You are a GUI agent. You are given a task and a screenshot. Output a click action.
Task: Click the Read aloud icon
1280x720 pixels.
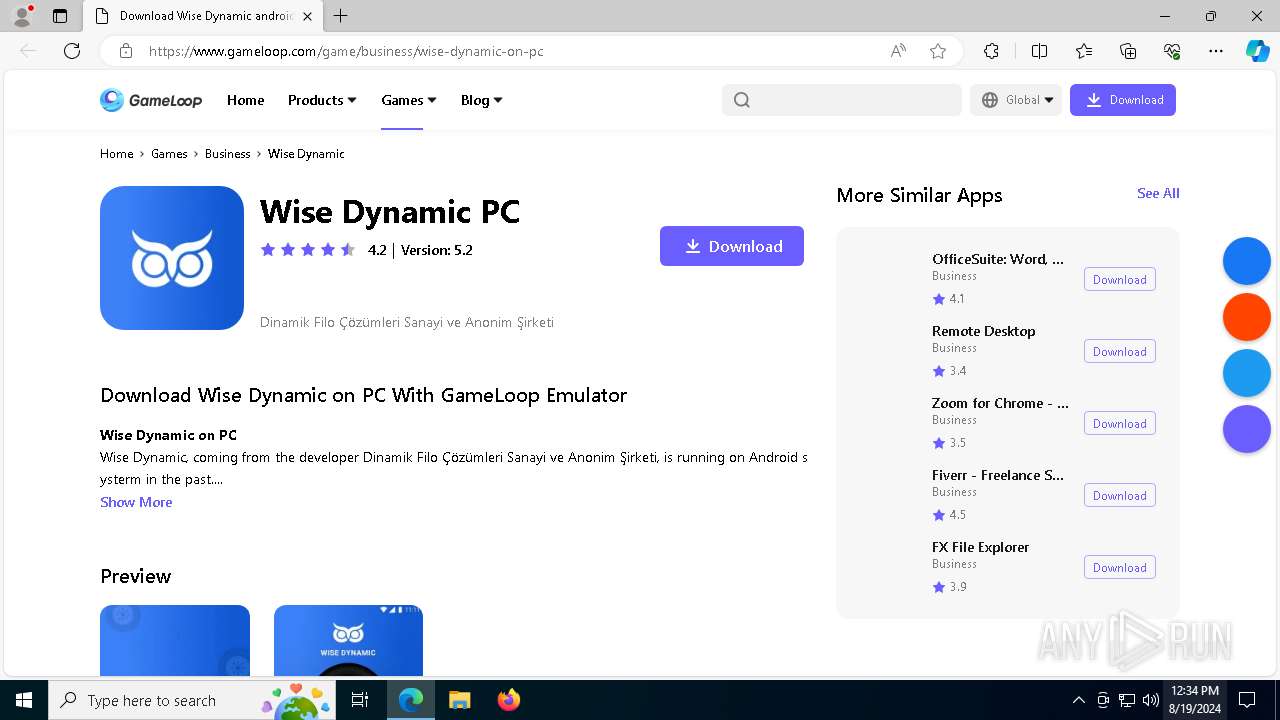[898, 51]
